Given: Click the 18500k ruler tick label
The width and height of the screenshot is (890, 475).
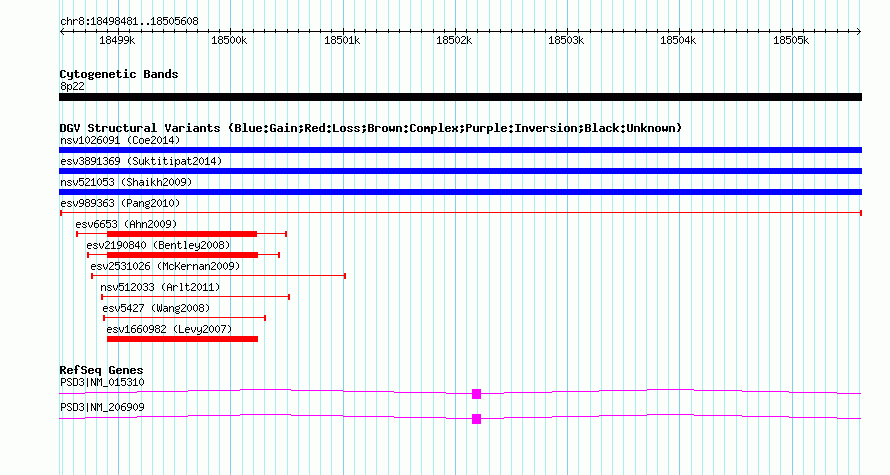Looking at the screenshot, I should click(x=229, y=40).
